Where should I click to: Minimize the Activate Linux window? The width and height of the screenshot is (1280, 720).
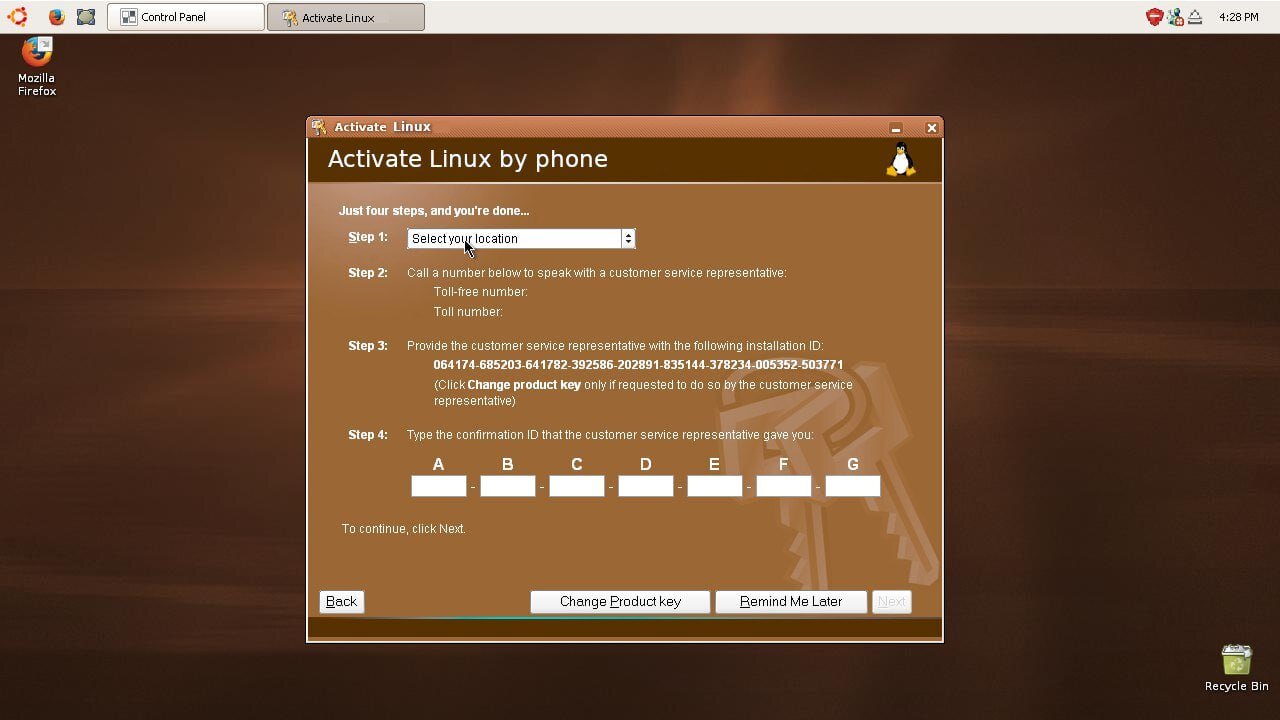896,128
